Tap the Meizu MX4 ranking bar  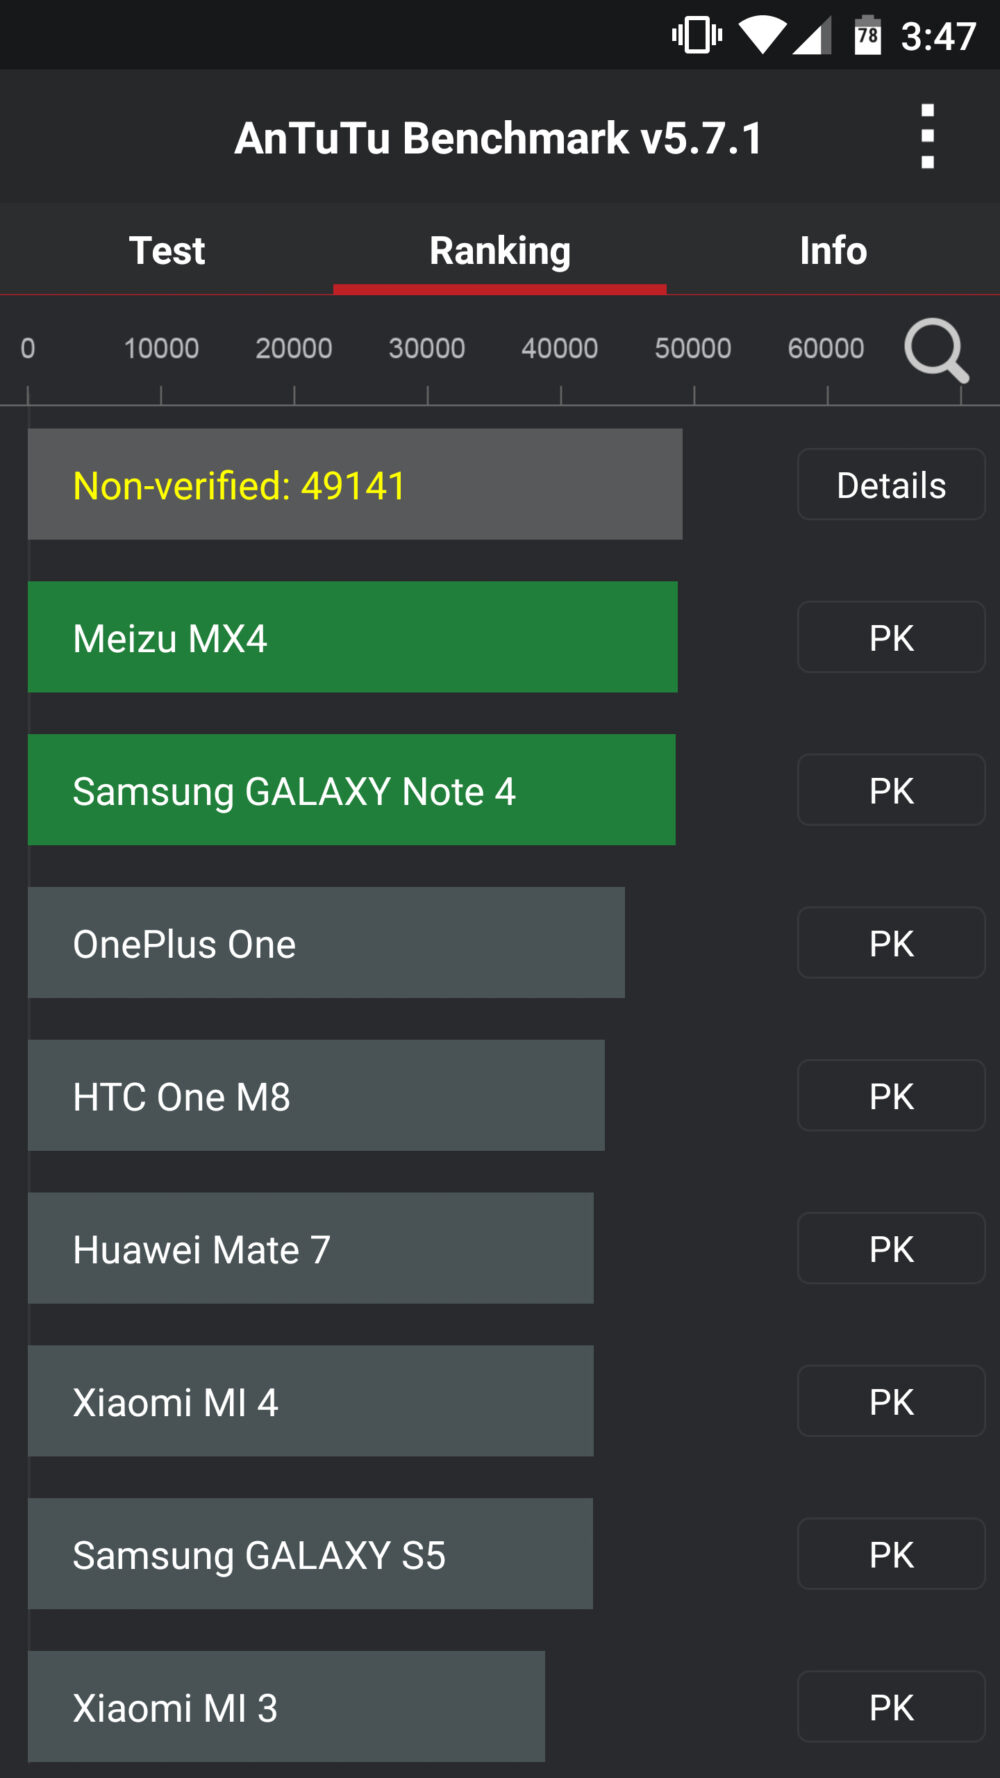click(x=352, y=638)
